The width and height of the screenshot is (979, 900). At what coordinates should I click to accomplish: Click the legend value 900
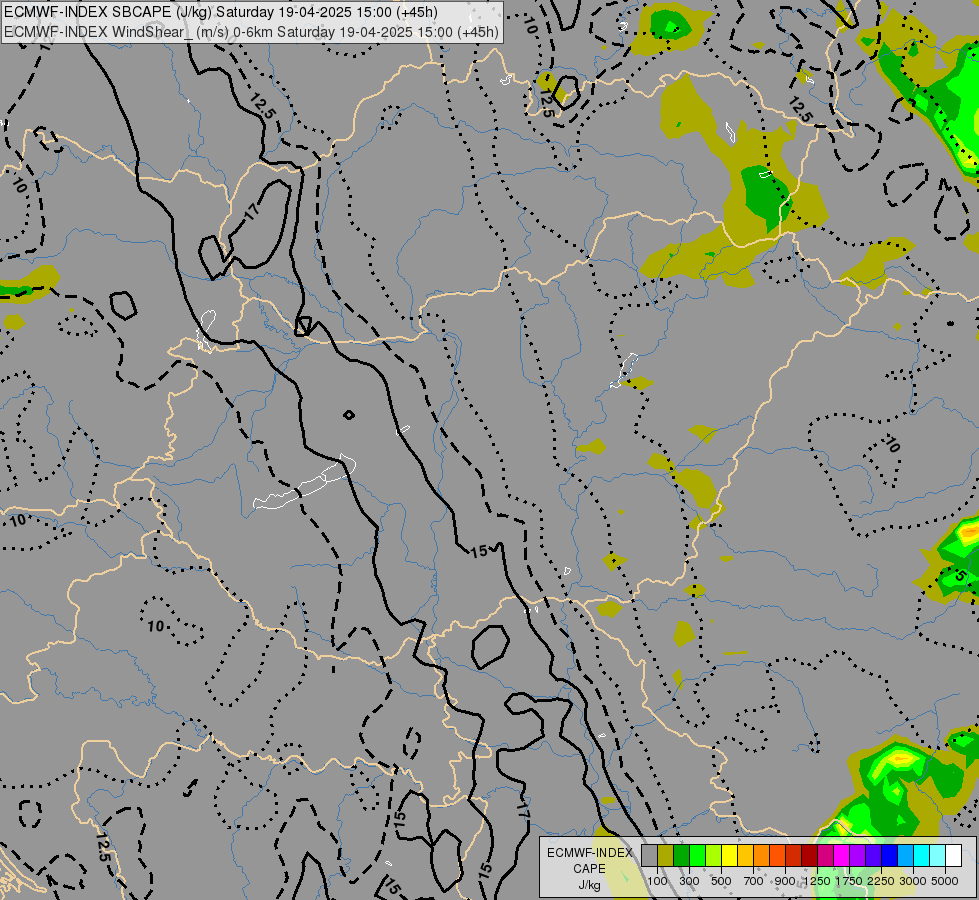785,881
